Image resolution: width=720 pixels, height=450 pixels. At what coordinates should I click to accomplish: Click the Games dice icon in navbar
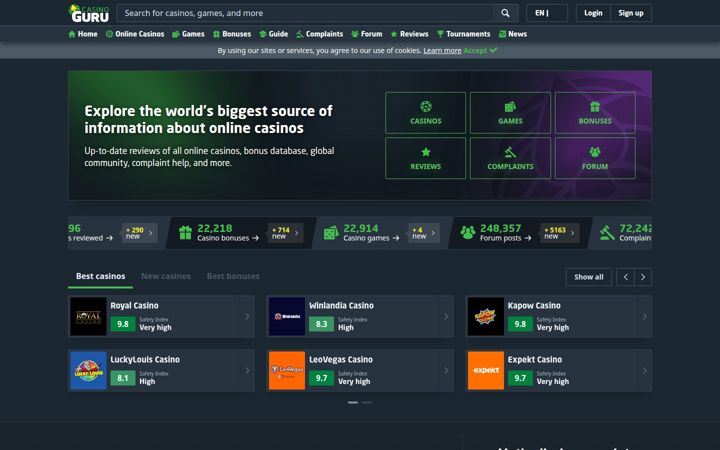[175, 34]
